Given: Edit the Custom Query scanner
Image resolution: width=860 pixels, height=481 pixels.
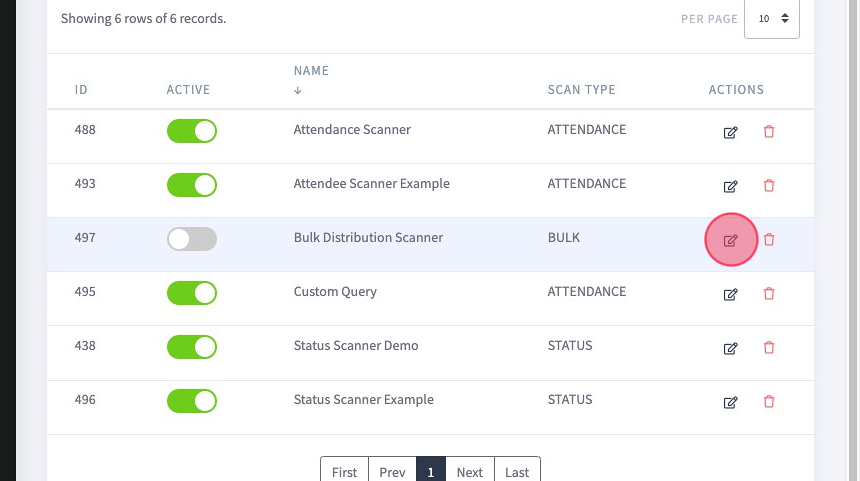Looking at the screenshot, I should click(730, 295).
